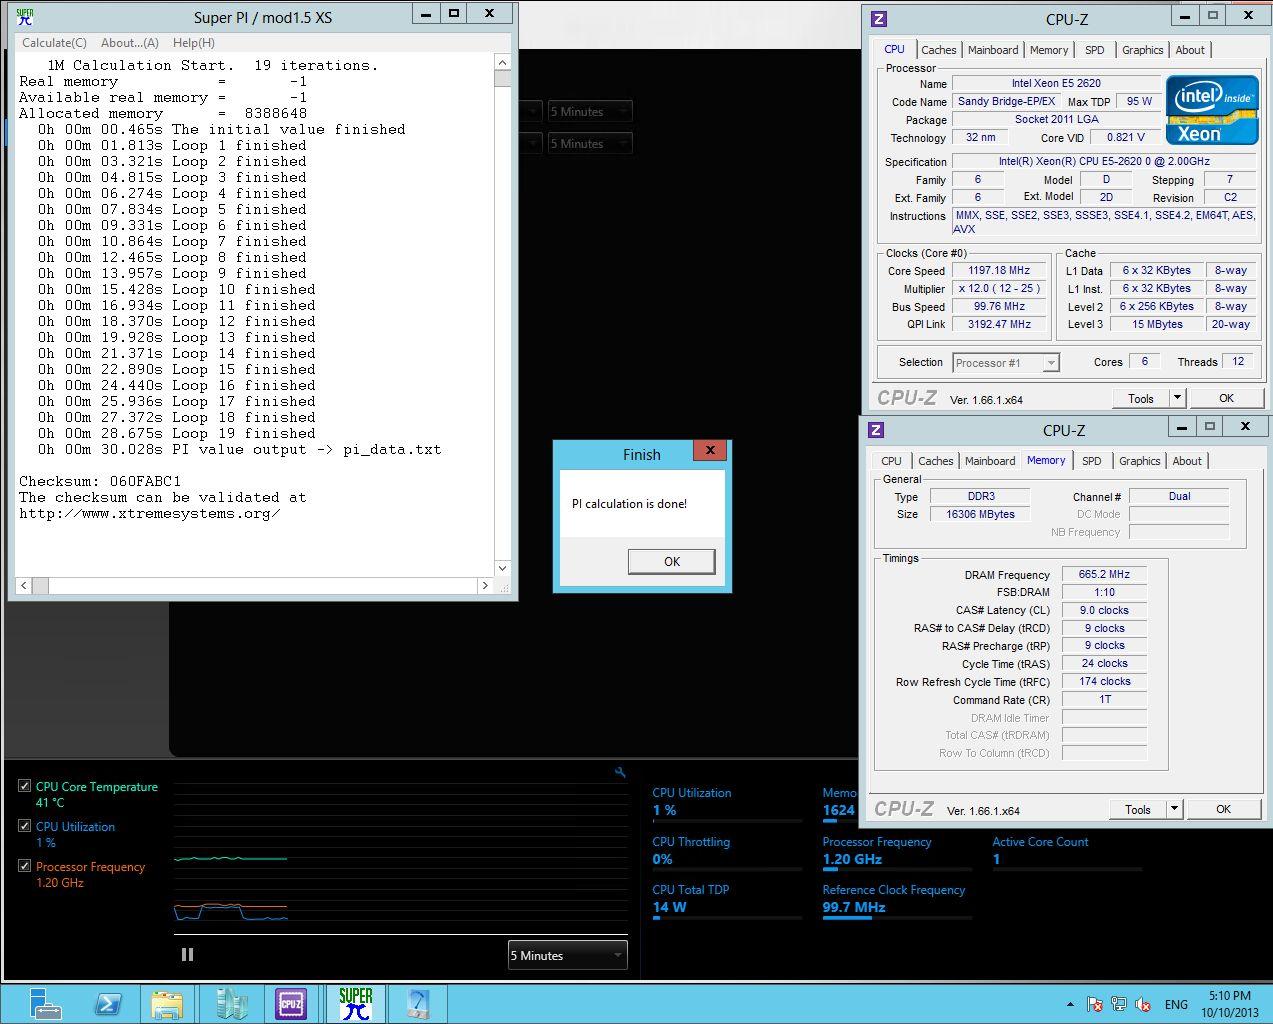Viewport: 1273px width, 1024px height.
Task: Click the DRAM Frequency value 665.2 MHz
Action: pyautogui.click(x=1104, y=574)
